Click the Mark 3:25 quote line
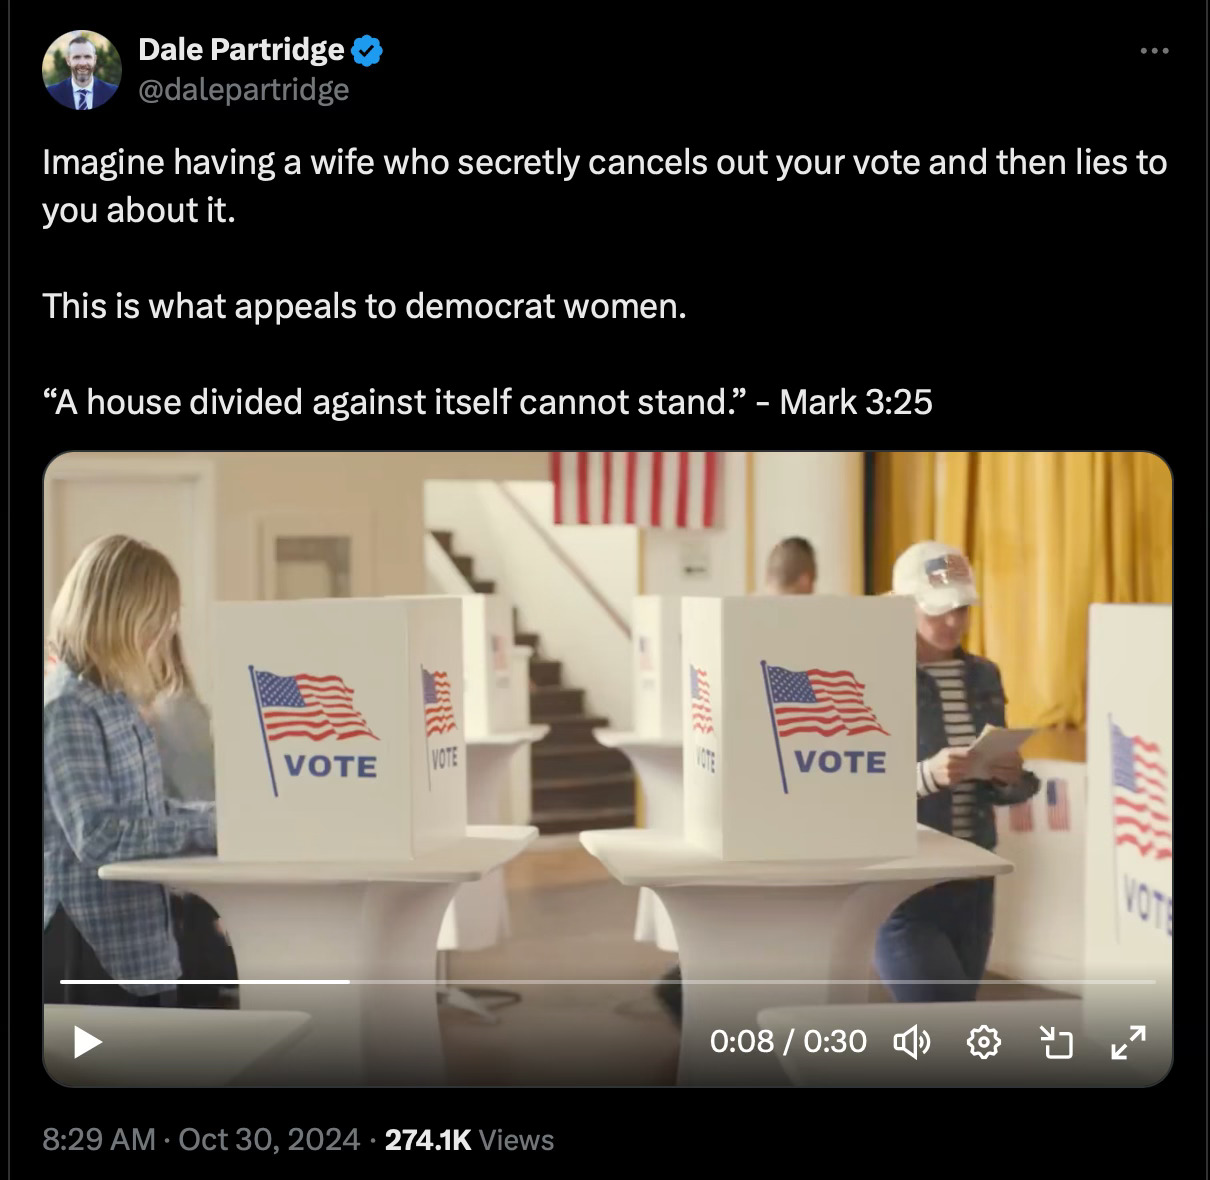This screenshot has height=1180, width=1210. [x=487, y=402]
